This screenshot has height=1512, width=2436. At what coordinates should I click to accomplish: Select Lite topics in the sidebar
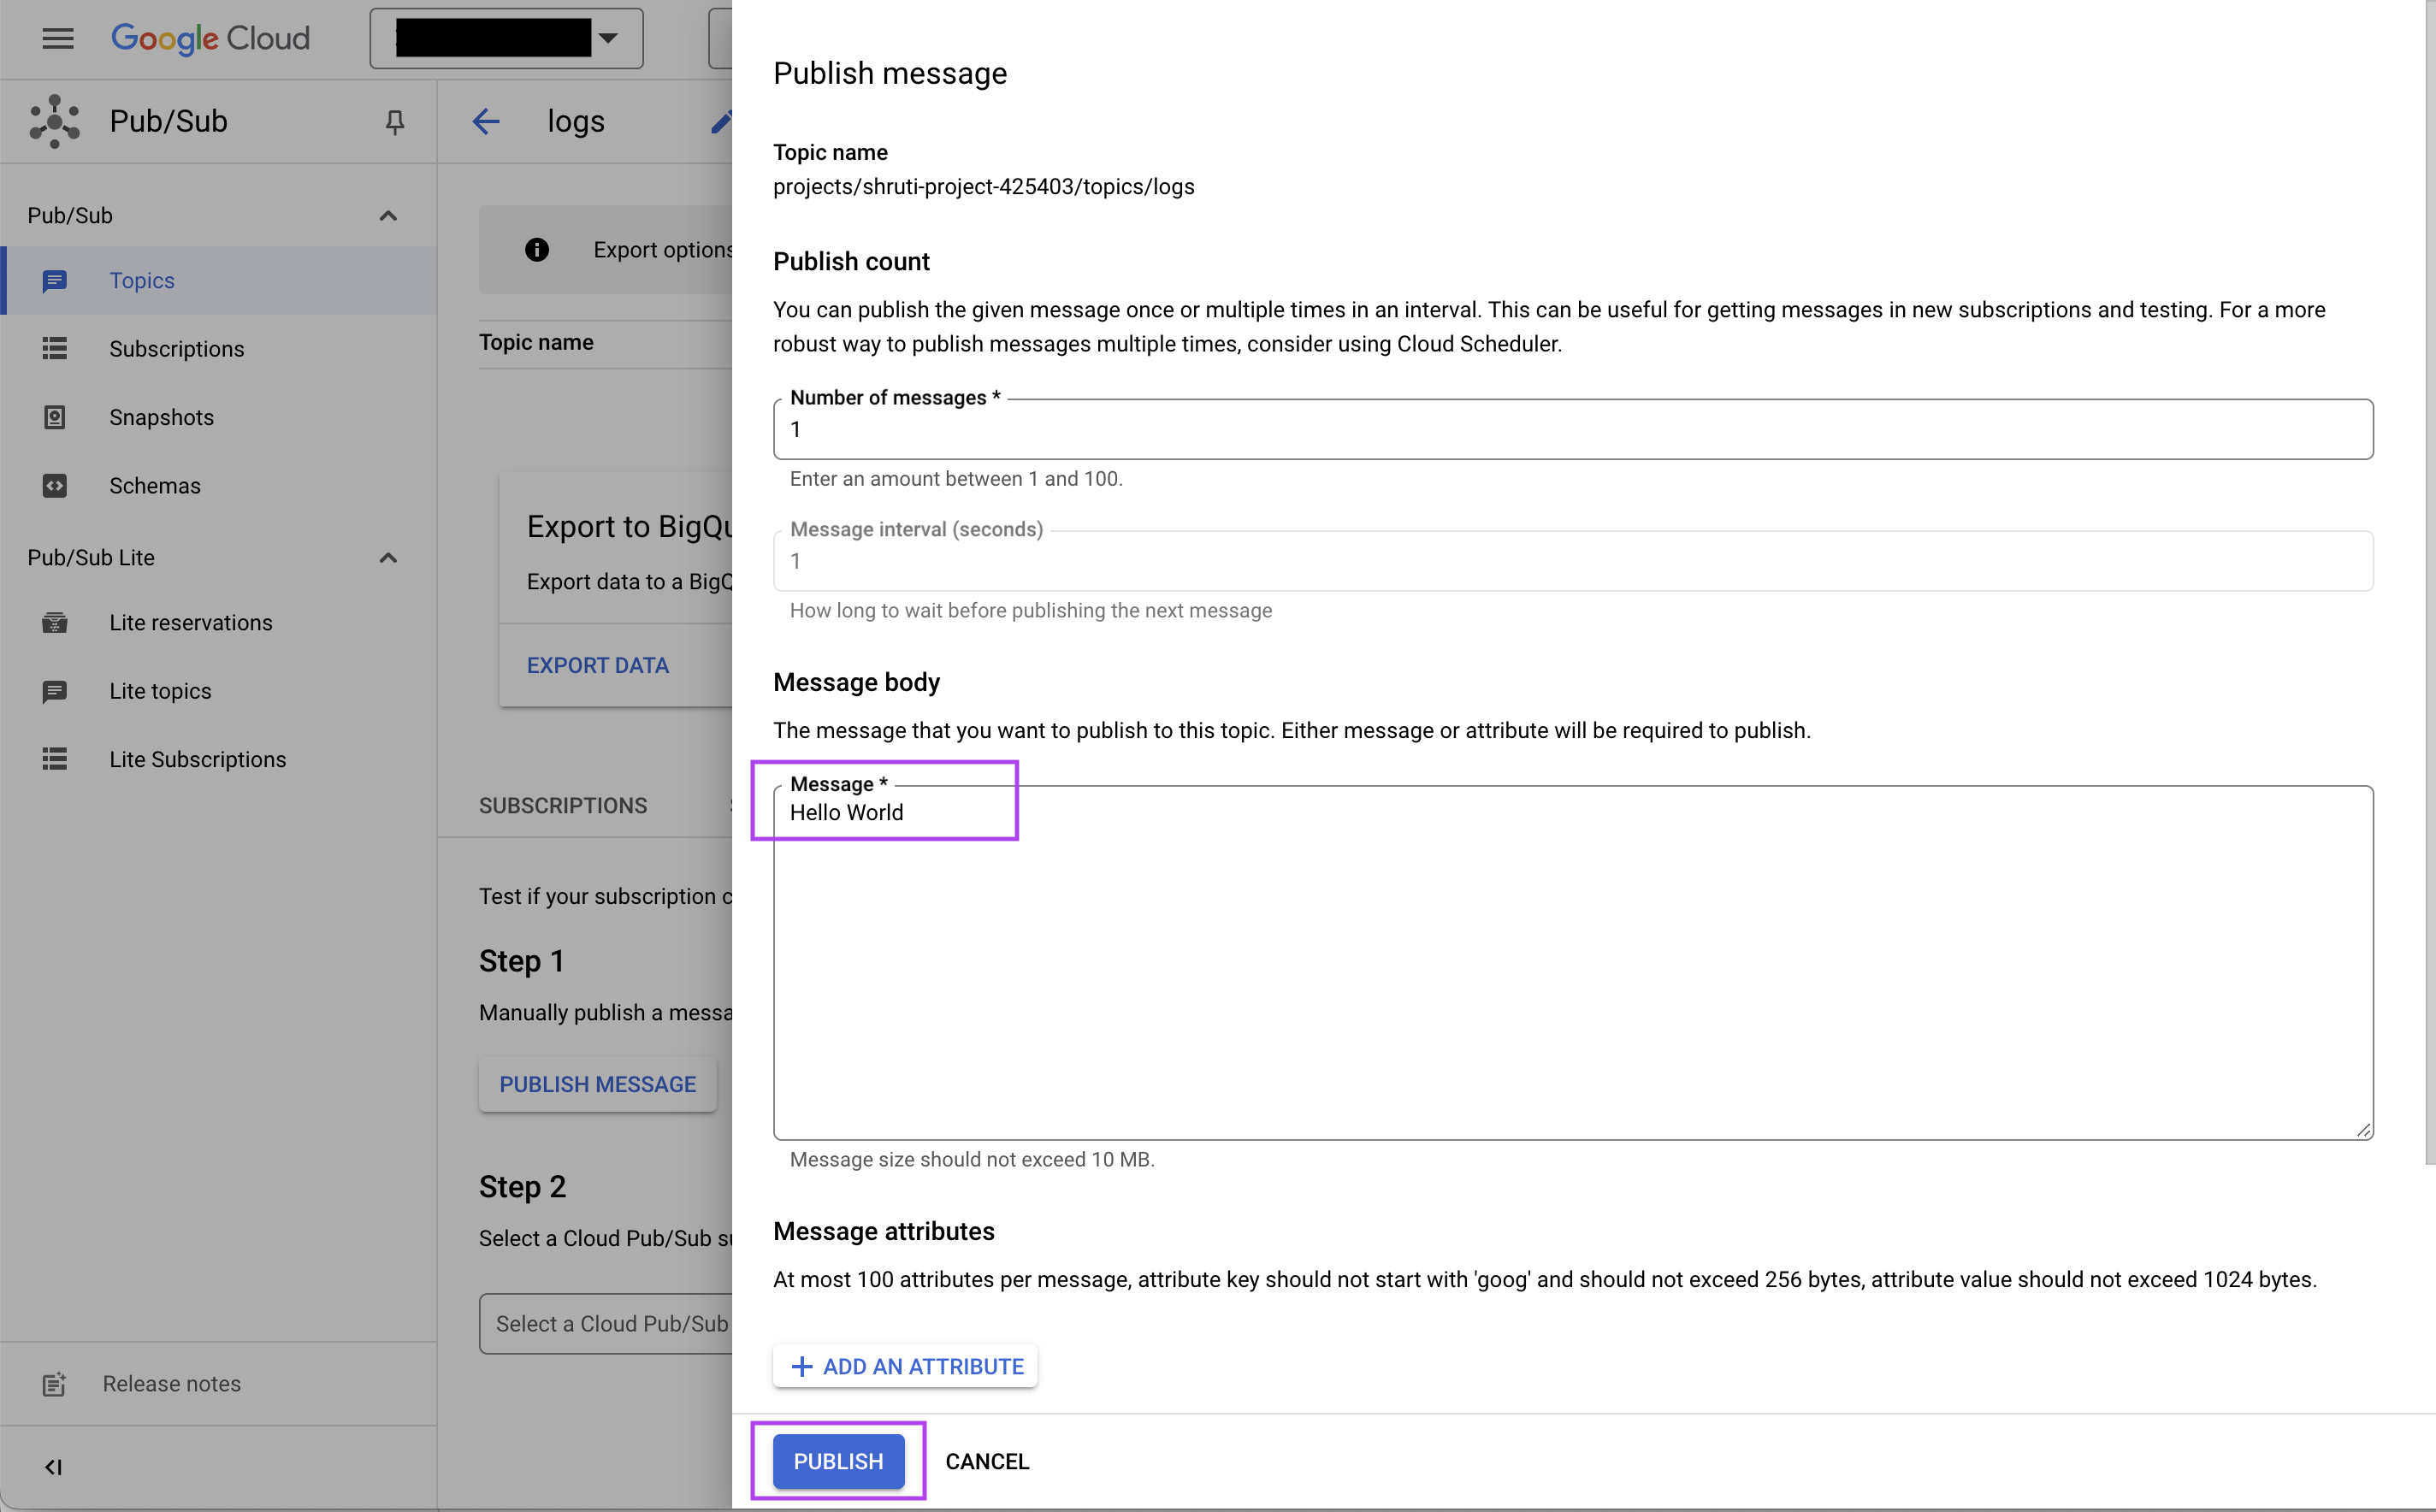click(x=160, y=691)
